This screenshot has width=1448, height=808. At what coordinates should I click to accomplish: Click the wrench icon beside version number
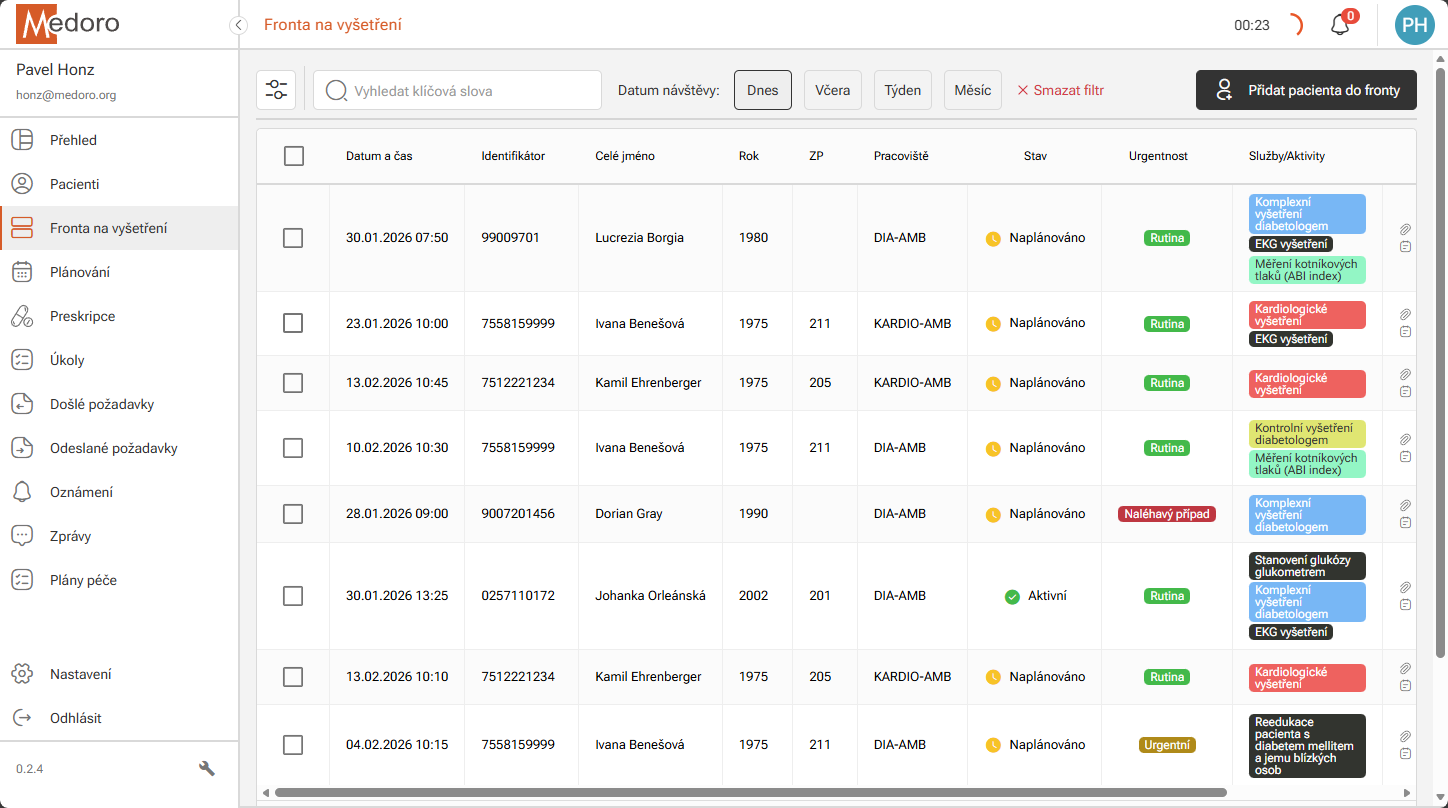pos(207,768)
